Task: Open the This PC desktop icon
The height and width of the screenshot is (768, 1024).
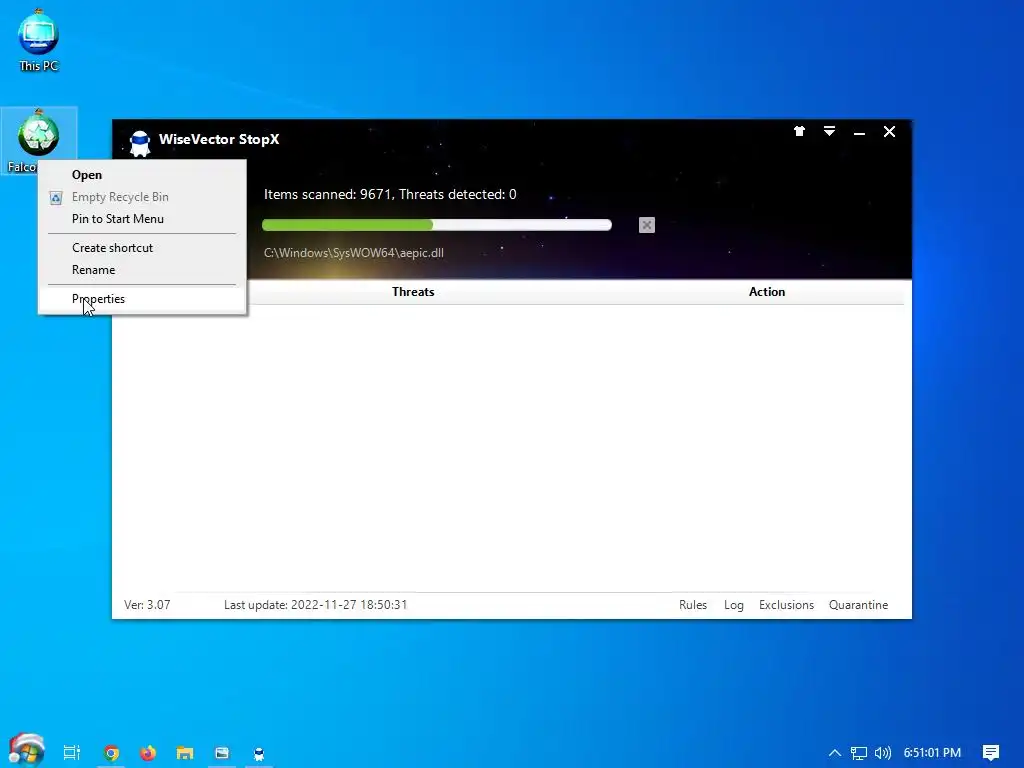Action: (39, 40)
